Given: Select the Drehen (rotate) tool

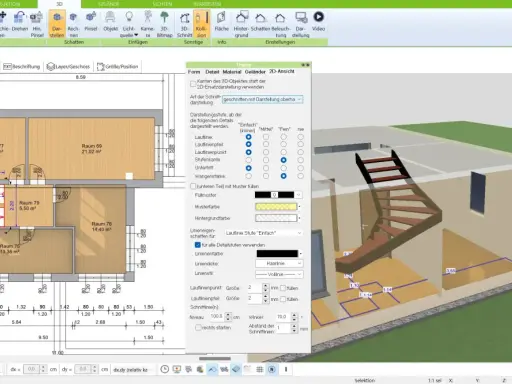Looking at the screenshot, I should tap(19, 22).
